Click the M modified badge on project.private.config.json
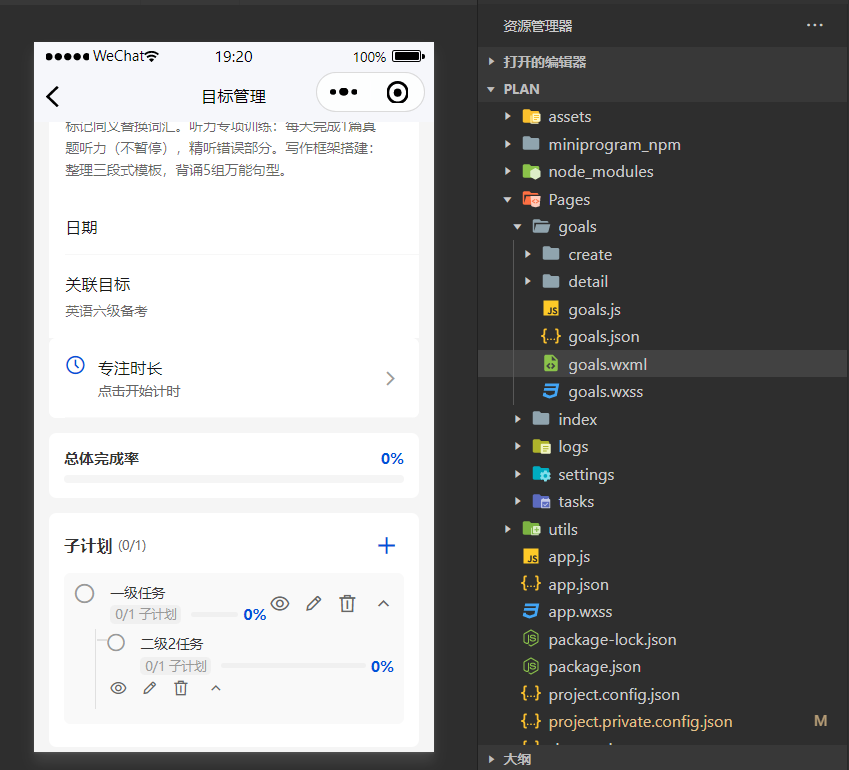 tap(820, 721)
